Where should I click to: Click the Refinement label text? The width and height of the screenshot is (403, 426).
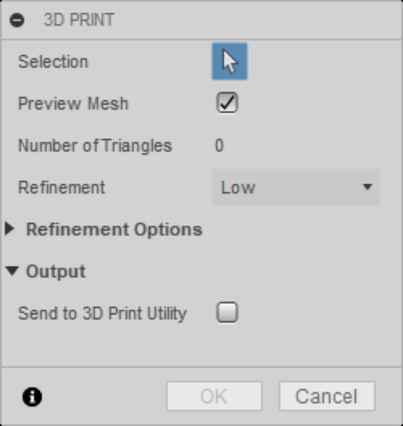(x=62, y=187)
